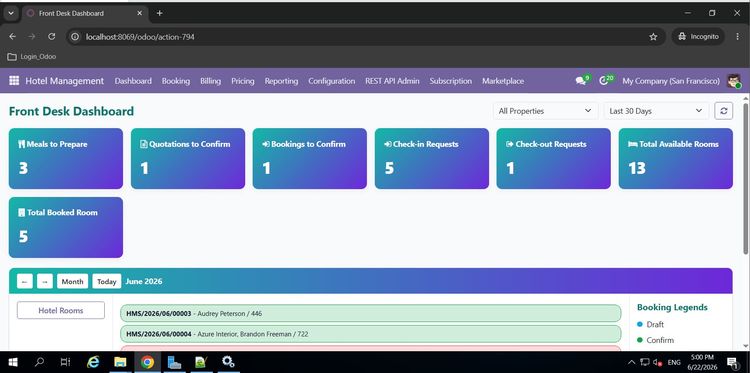Open the Dashboard menu
The height and width of the screenshot is (373, 750).
133,81
